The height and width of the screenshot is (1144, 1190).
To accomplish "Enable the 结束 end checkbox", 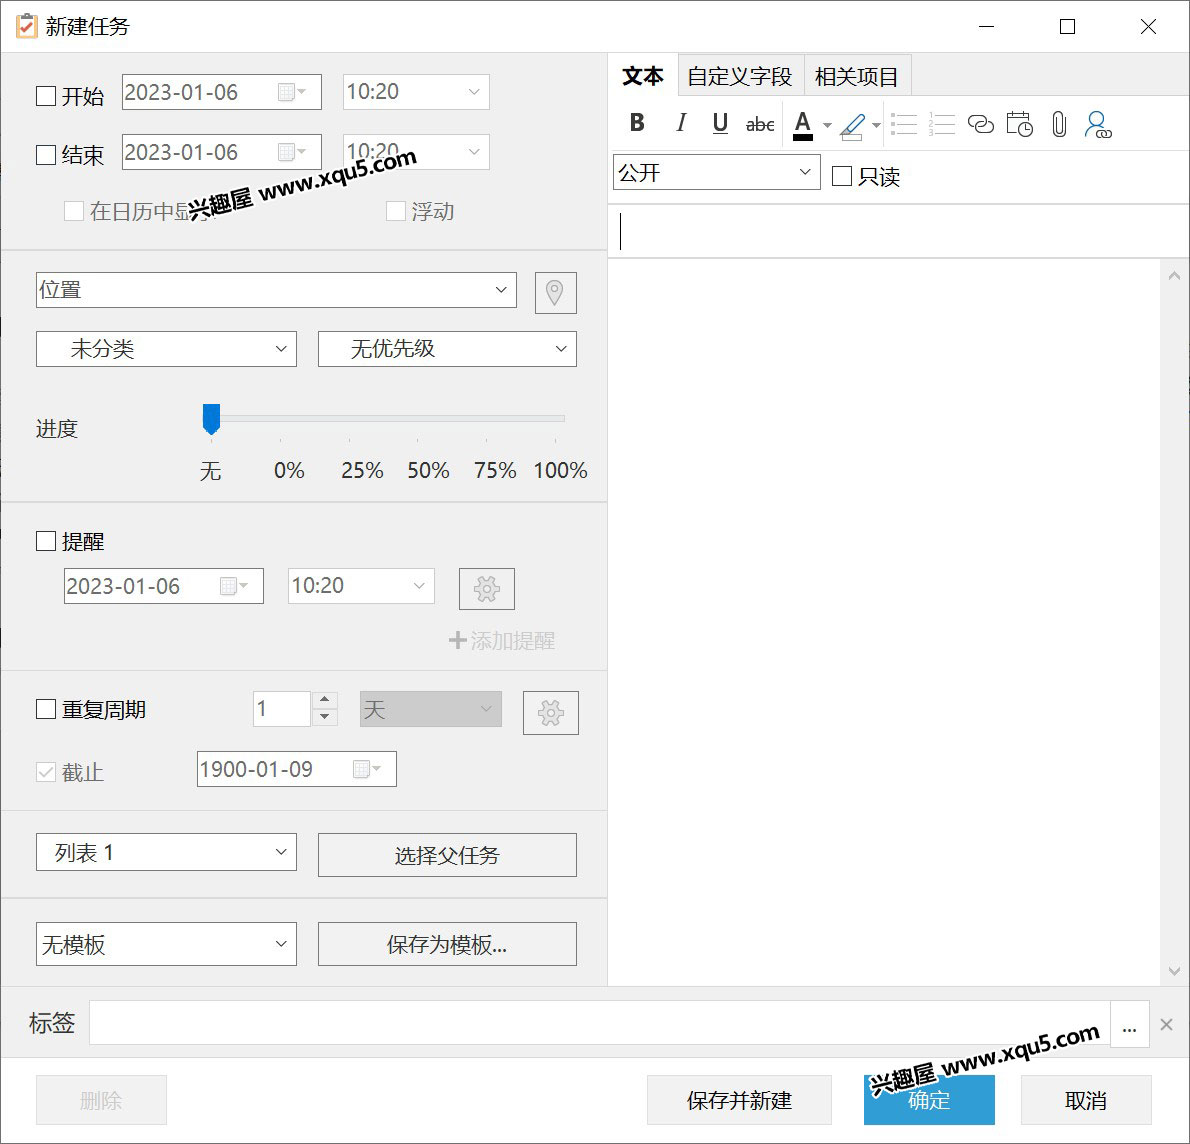I will [x=46, y=155].
